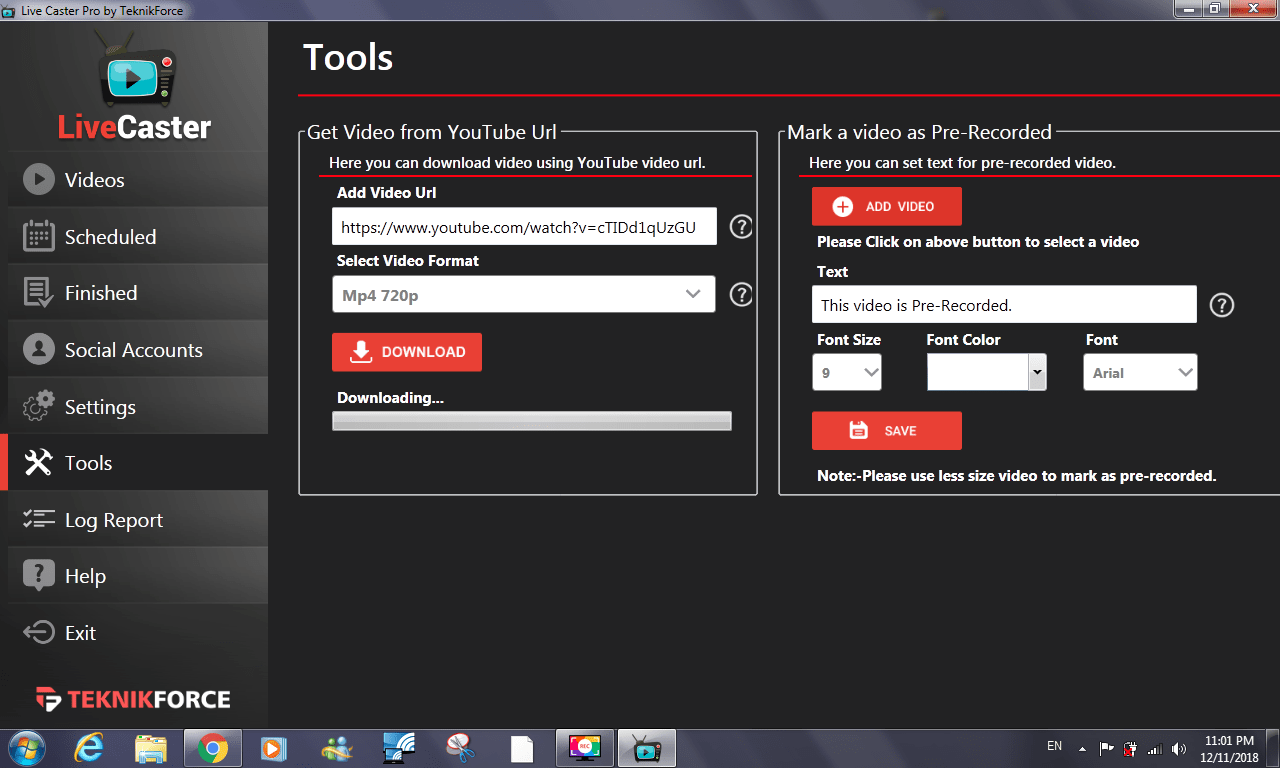Viewport: 1280px width, 768px height.
Task: Open the Select Video Format dropdown
Action: [x=524, y=294]
